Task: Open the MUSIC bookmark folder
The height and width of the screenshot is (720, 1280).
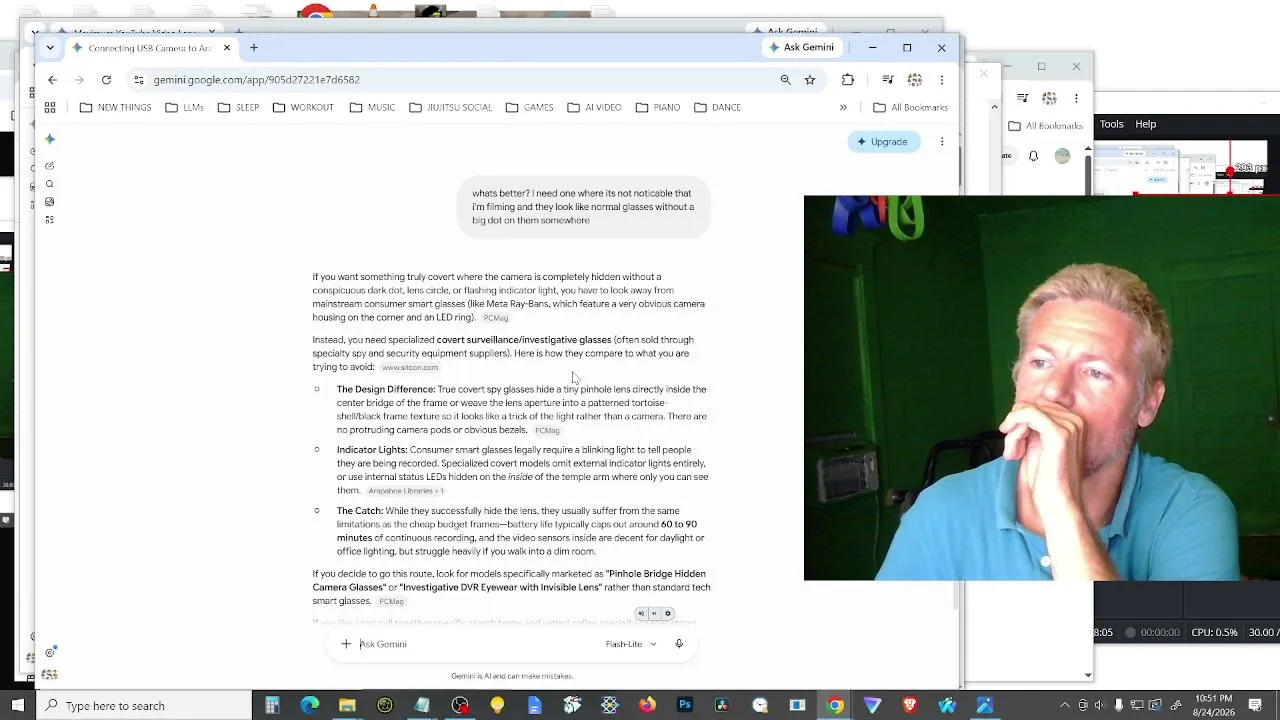Action: click(x=372, y=108)
